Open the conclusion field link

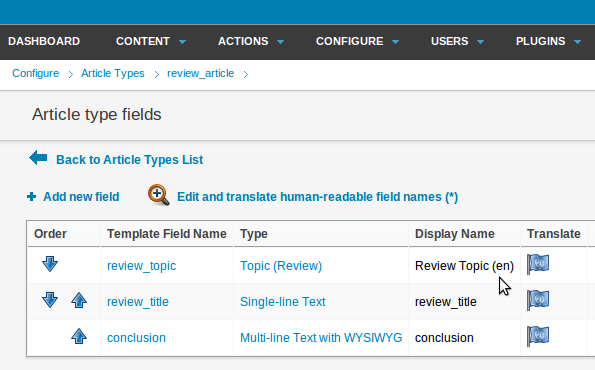point(136,338)
